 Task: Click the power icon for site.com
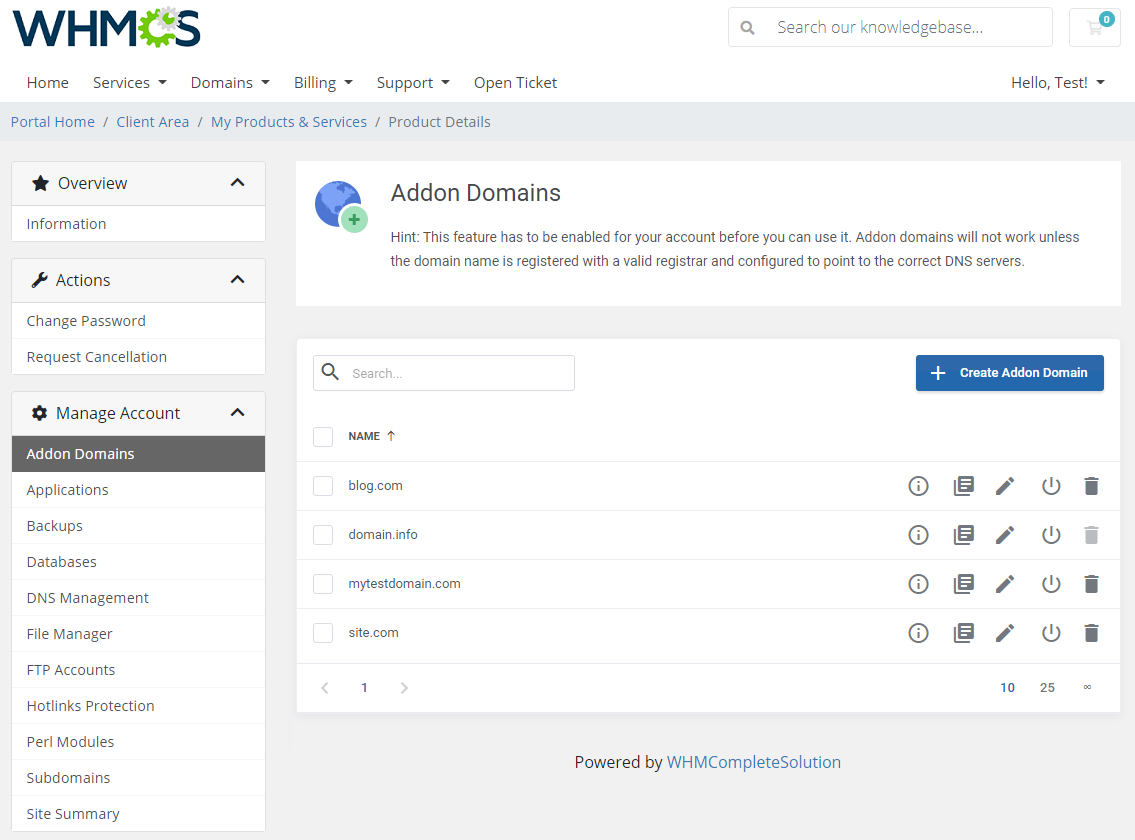[x=1051, y=633]
